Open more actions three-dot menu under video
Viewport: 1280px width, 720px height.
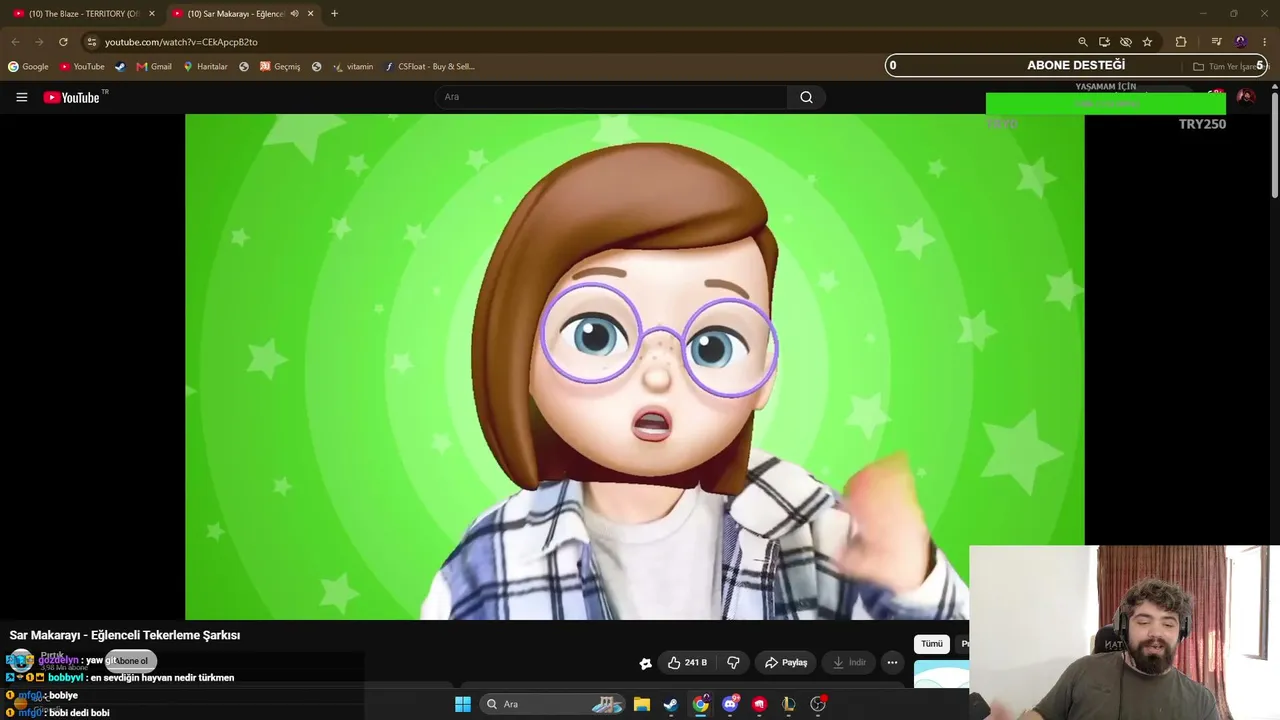(x=892, y=662)
